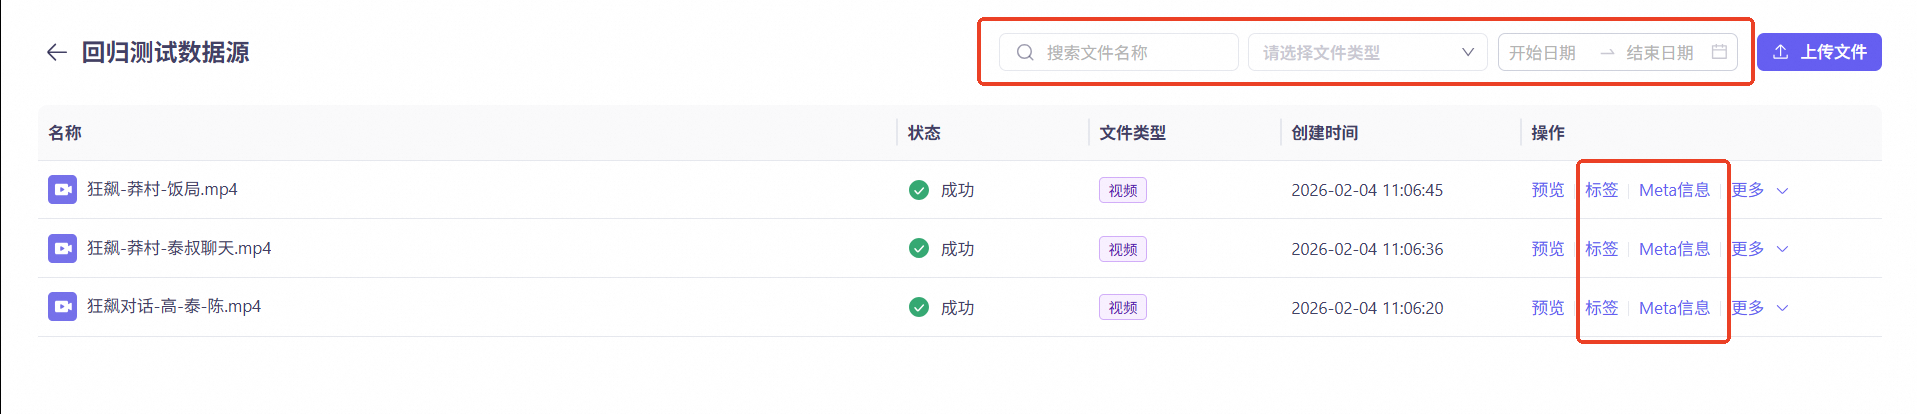Expand 更多 menu for 狂飙-莽村-饭局.mp4
Screen dimensions: 1917x414
(x=1759, y=190)
